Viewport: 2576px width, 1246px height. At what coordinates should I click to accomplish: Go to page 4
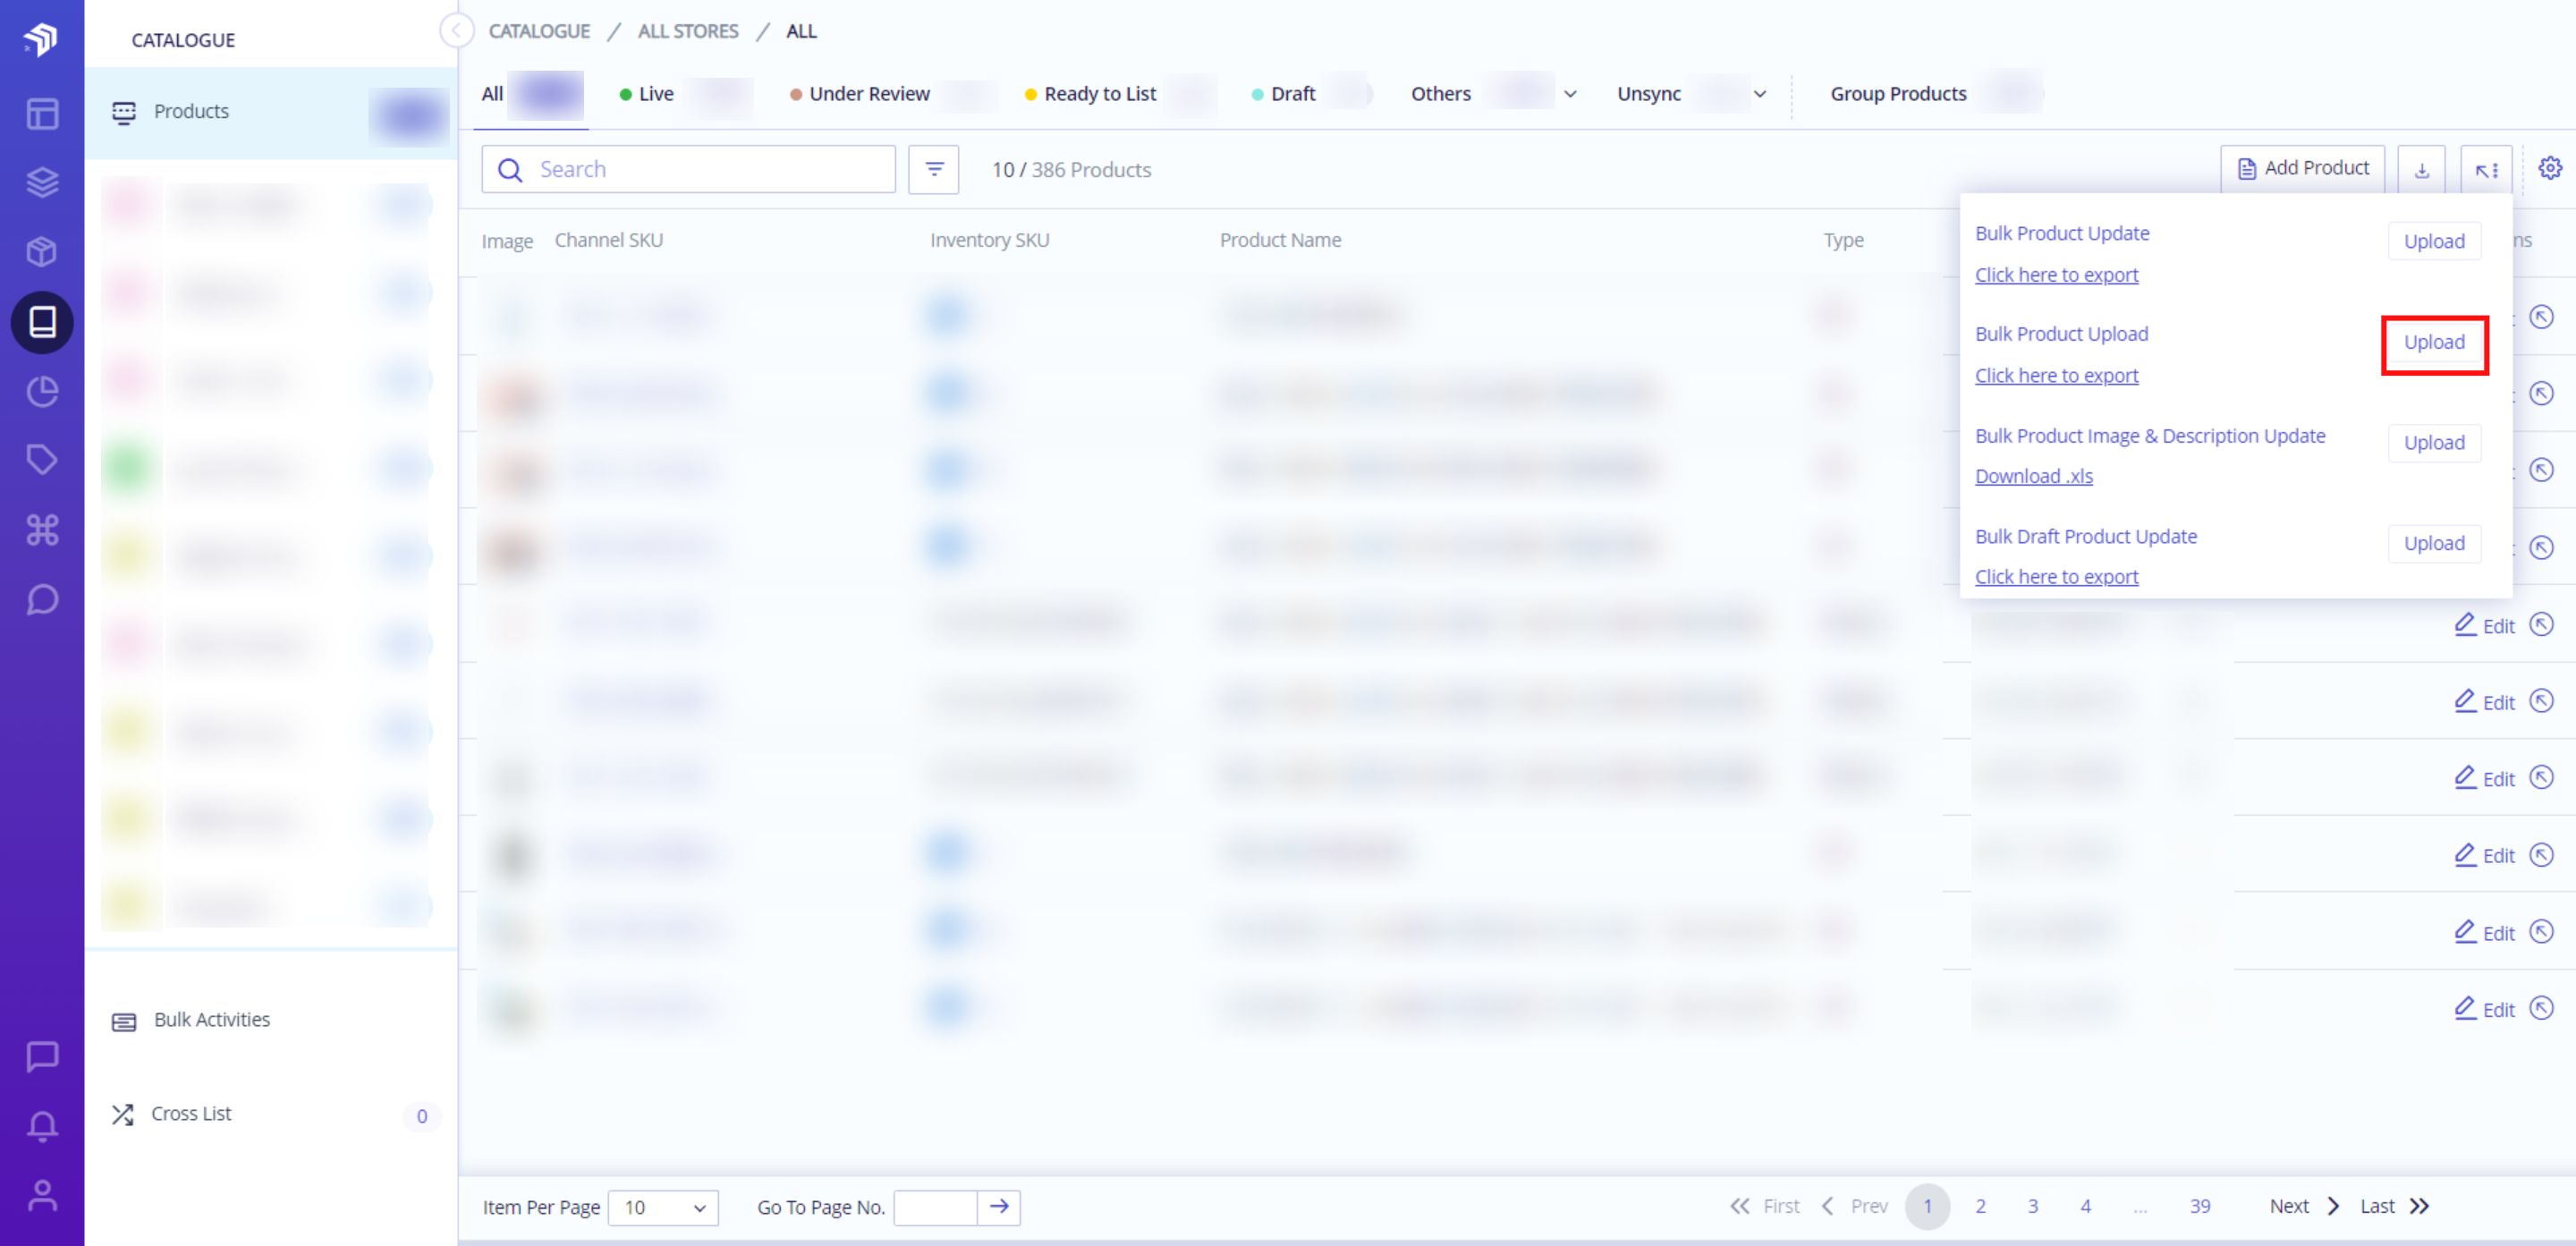2086,1206
